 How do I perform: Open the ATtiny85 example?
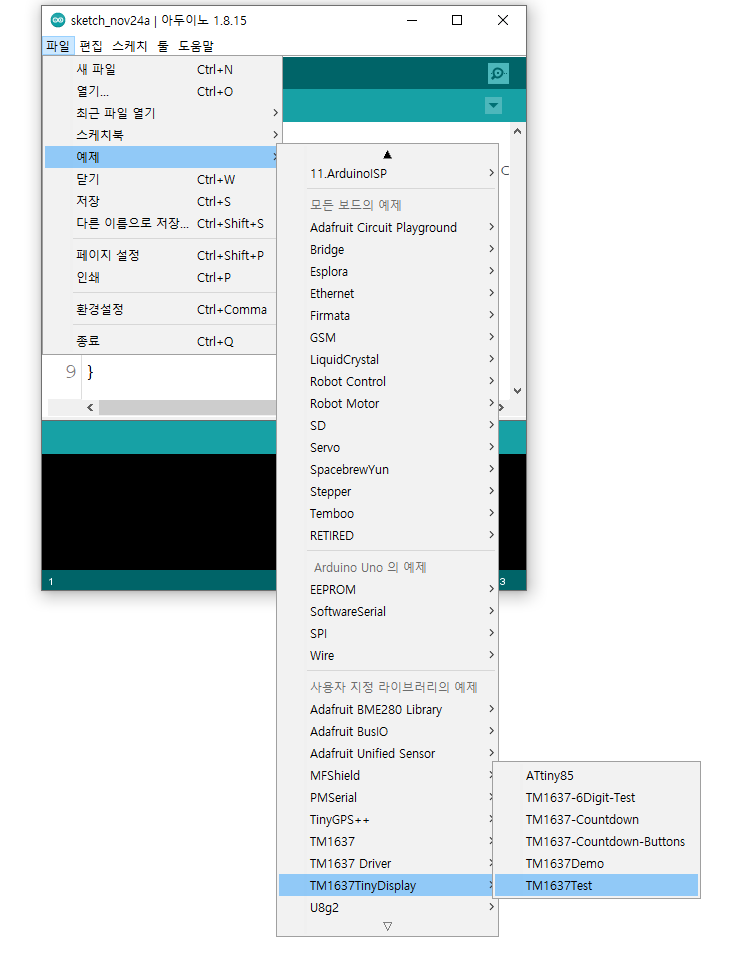(596, 776)
